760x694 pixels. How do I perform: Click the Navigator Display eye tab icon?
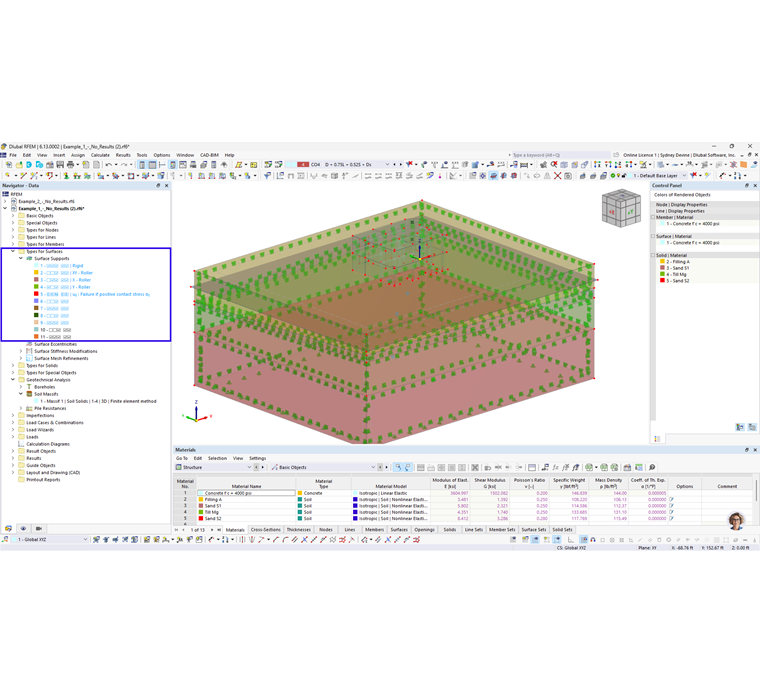[23, 528]
